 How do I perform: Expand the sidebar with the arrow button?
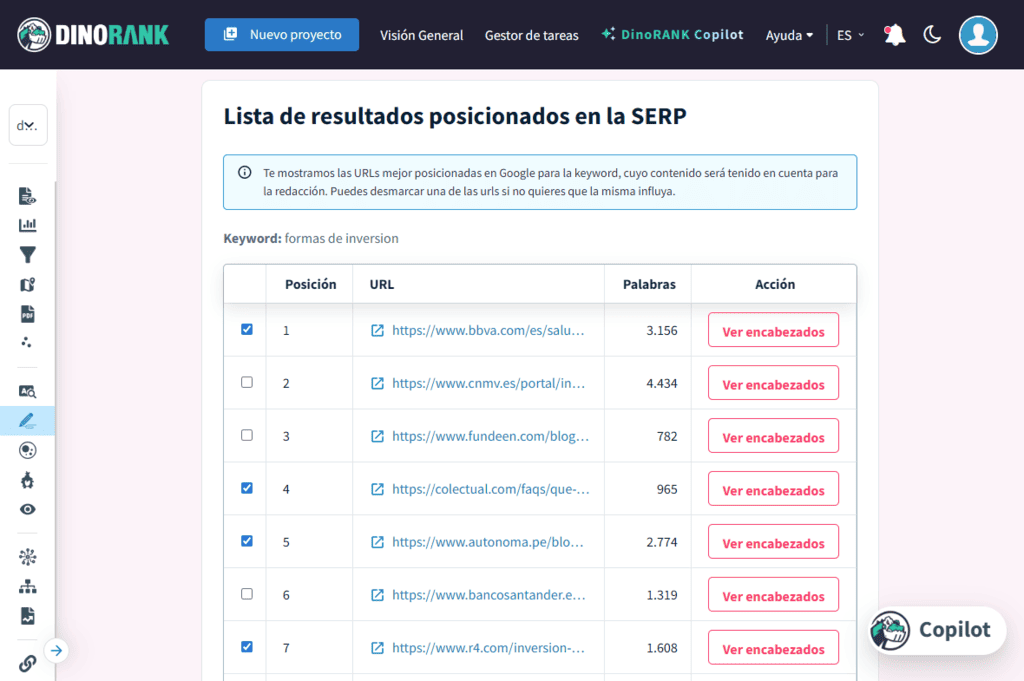tap(57, 650)
